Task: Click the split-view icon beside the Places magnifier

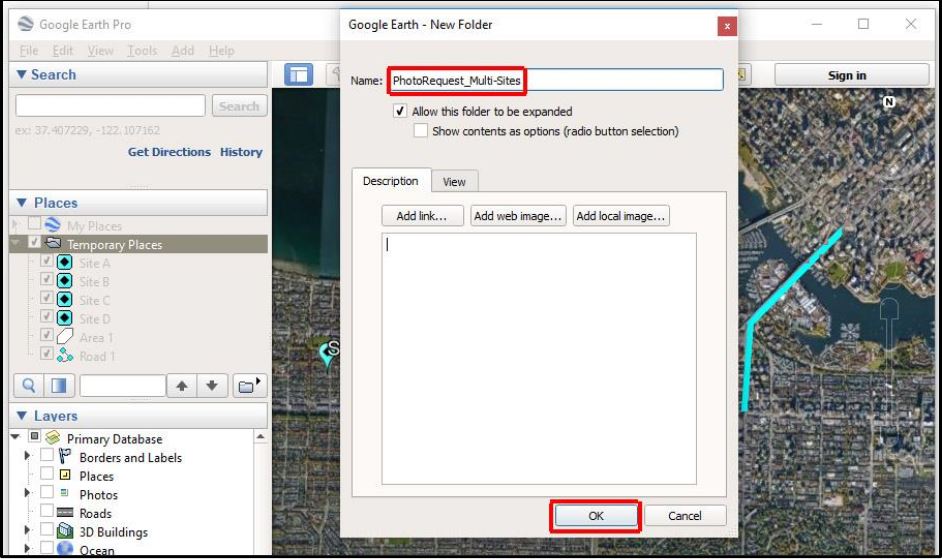Action: 59,385
